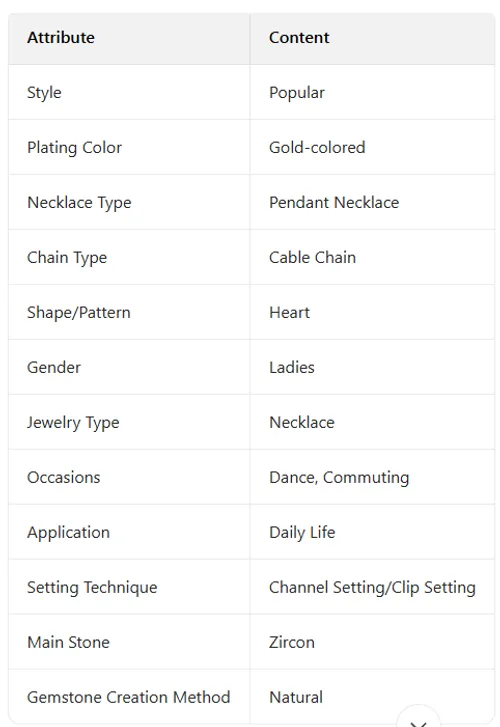Click the Content column header
Image resolution: width=500 pixels, height=727 pixels.
[299, 38]
